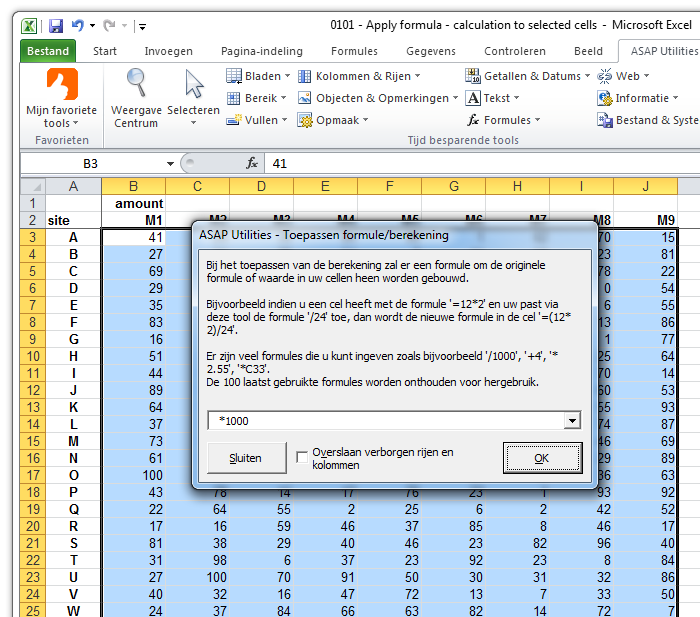Switch to the Beeld tab

[x=588, y=51]
